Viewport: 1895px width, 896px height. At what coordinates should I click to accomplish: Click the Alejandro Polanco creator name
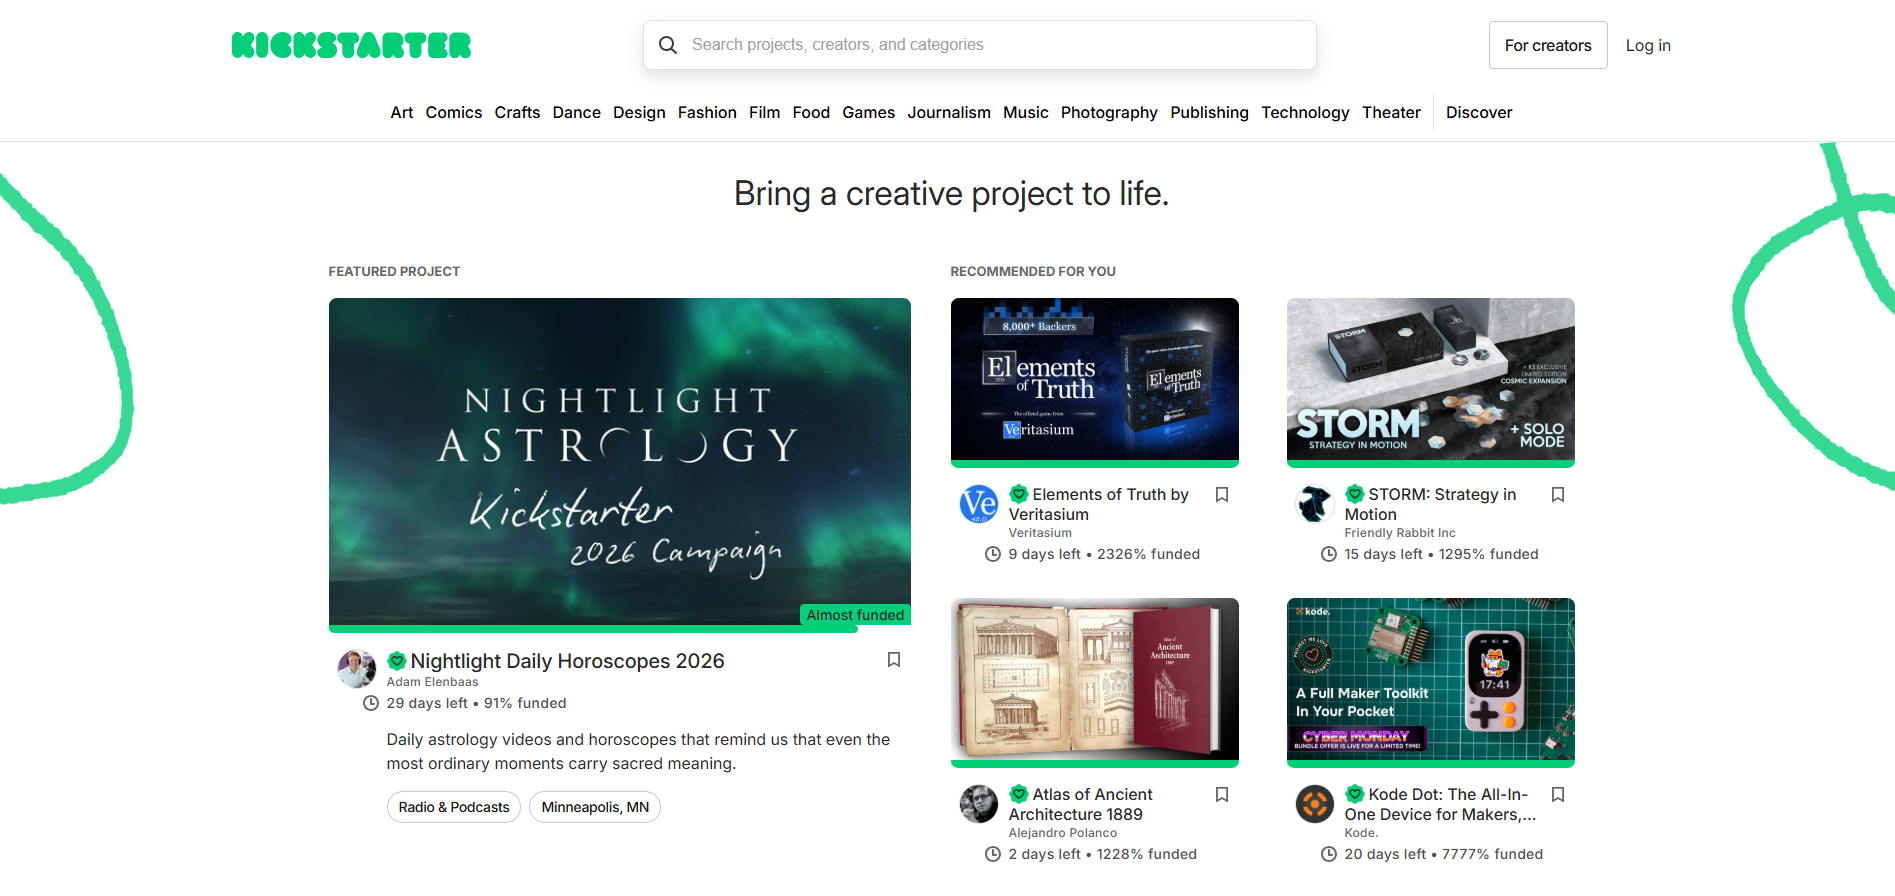click(x=1063, y=833)
